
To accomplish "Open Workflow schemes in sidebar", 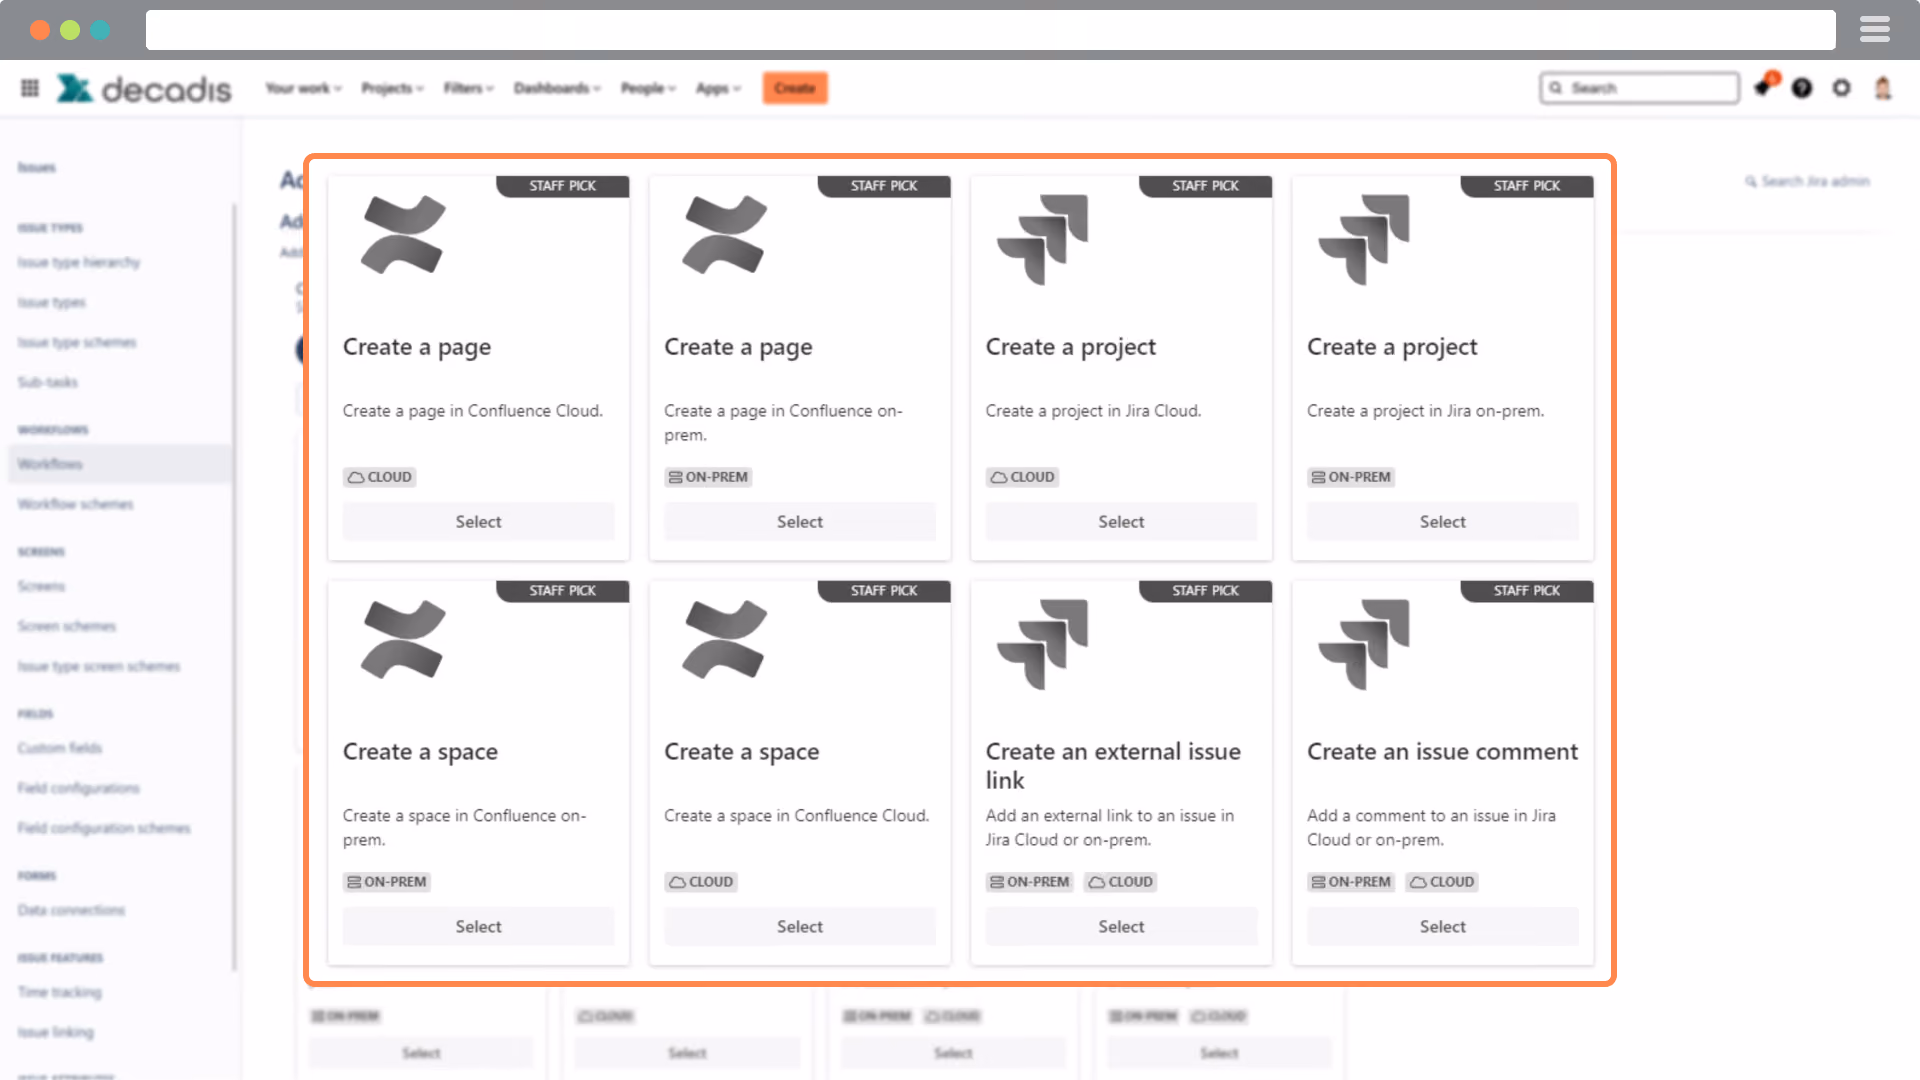I will coord(75,504).
